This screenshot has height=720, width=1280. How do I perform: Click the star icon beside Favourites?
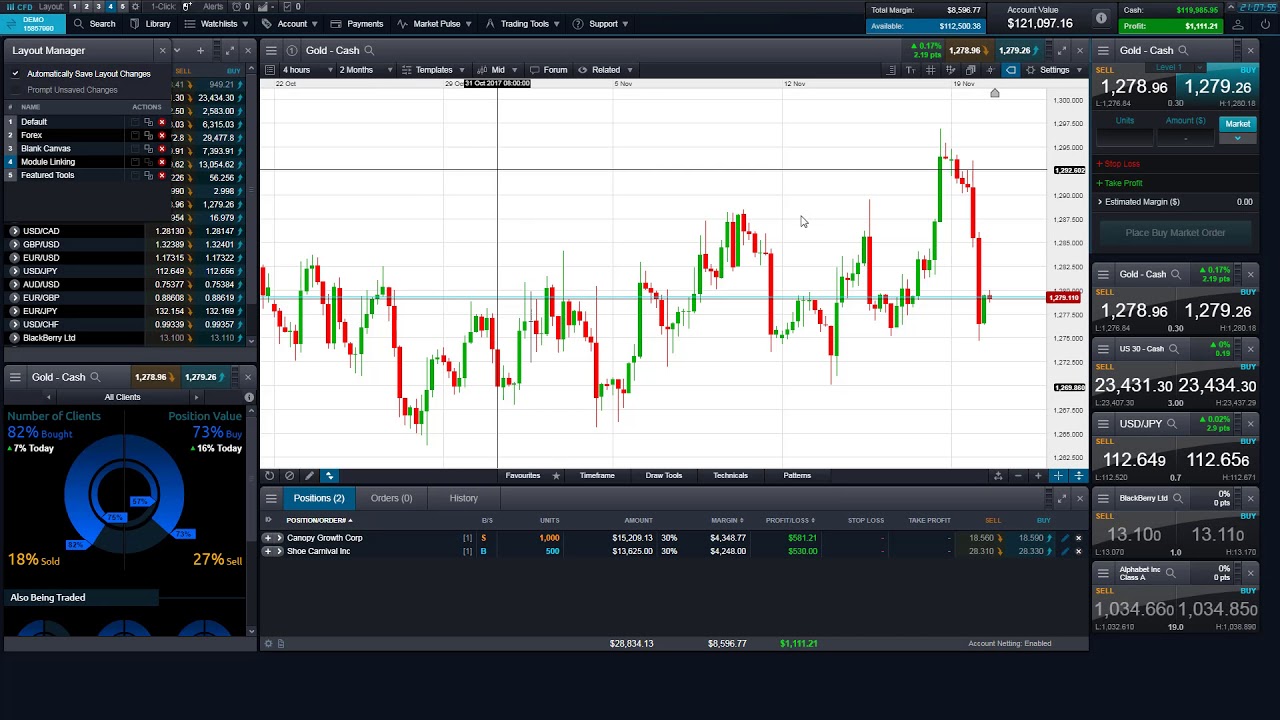pyautogui.click(x=556, y=476)
